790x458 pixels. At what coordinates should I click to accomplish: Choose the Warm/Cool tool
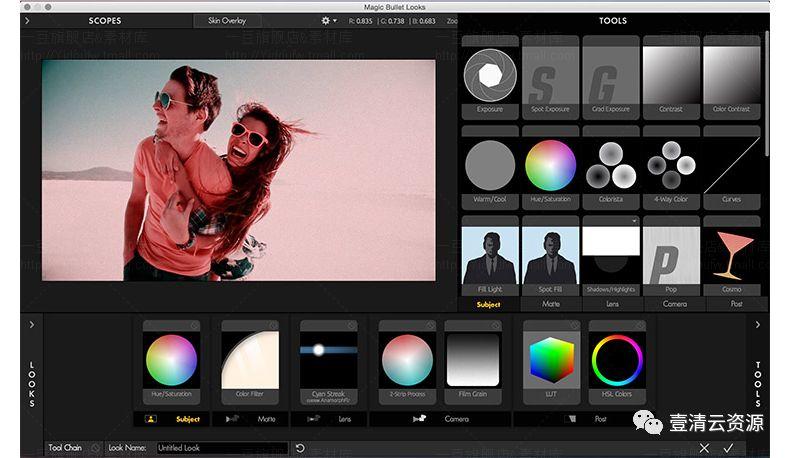coord(490,168)
